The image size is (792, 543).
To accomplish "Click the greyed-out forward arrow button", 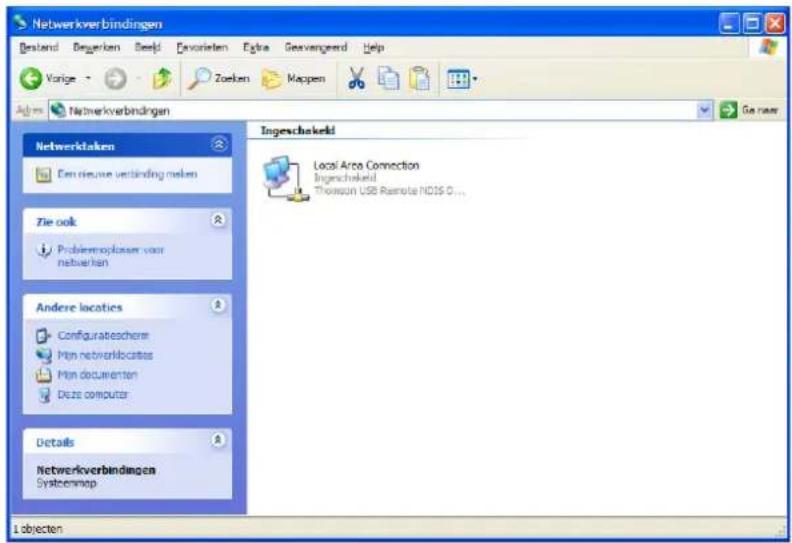I will point(115,79).
